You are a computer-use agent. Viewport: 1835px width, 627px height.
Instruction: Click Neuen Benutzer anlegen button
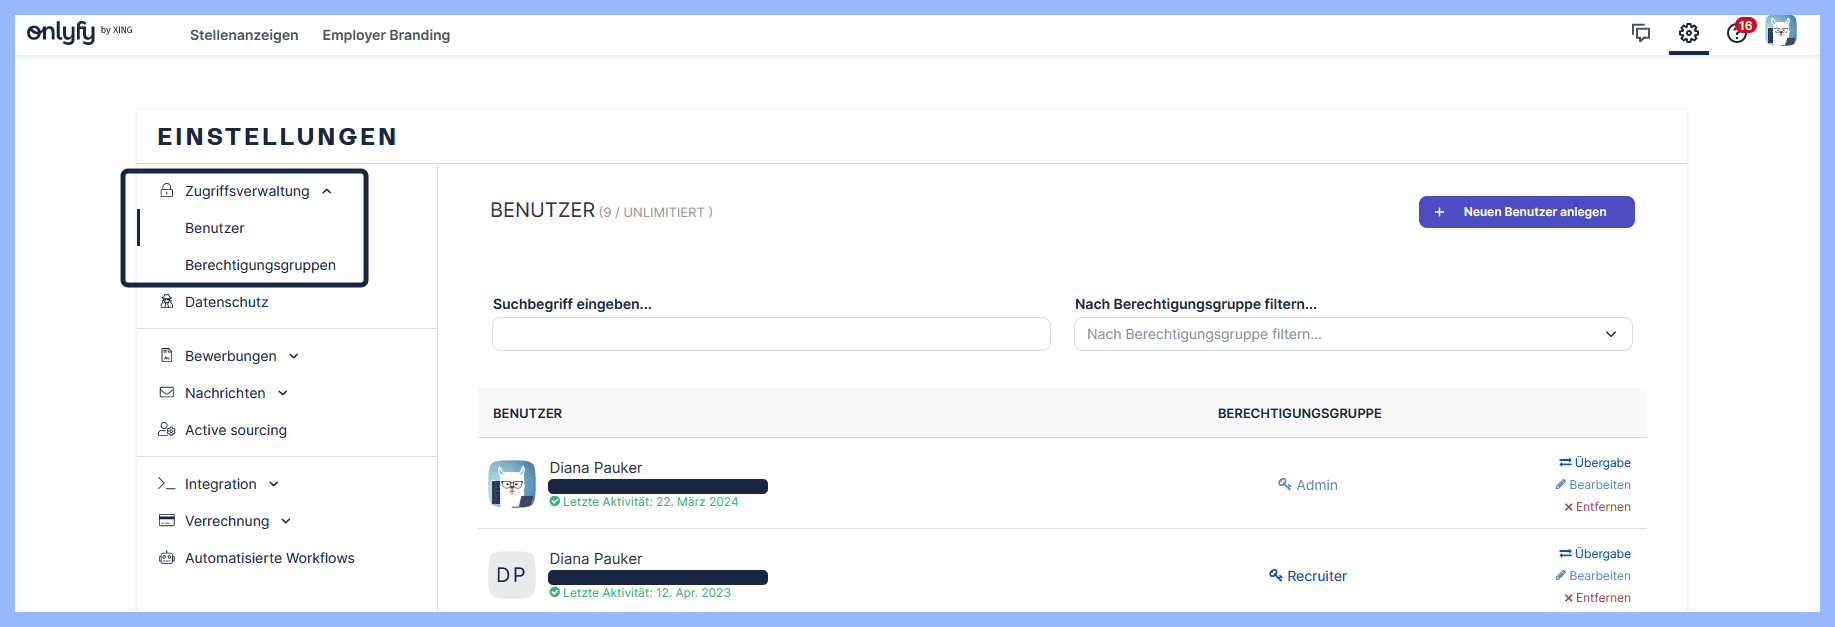click(x=1526, y=212)
